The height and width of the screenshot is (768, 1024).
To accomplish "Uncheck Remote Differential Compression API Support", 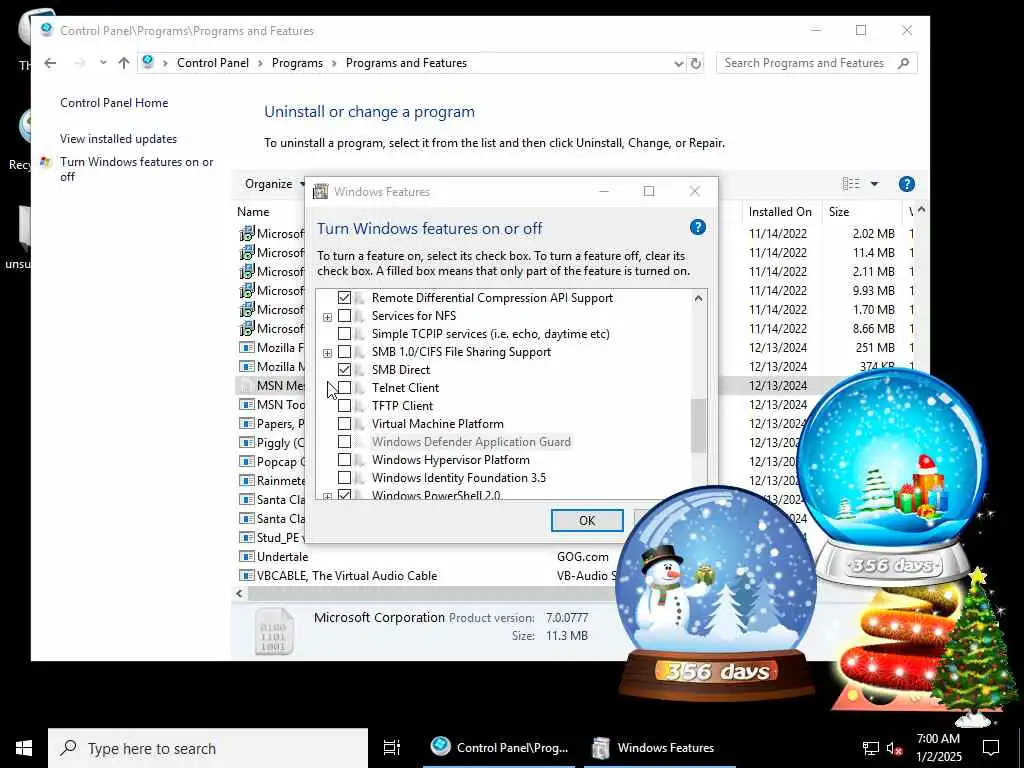I will [x=344, y=298].
